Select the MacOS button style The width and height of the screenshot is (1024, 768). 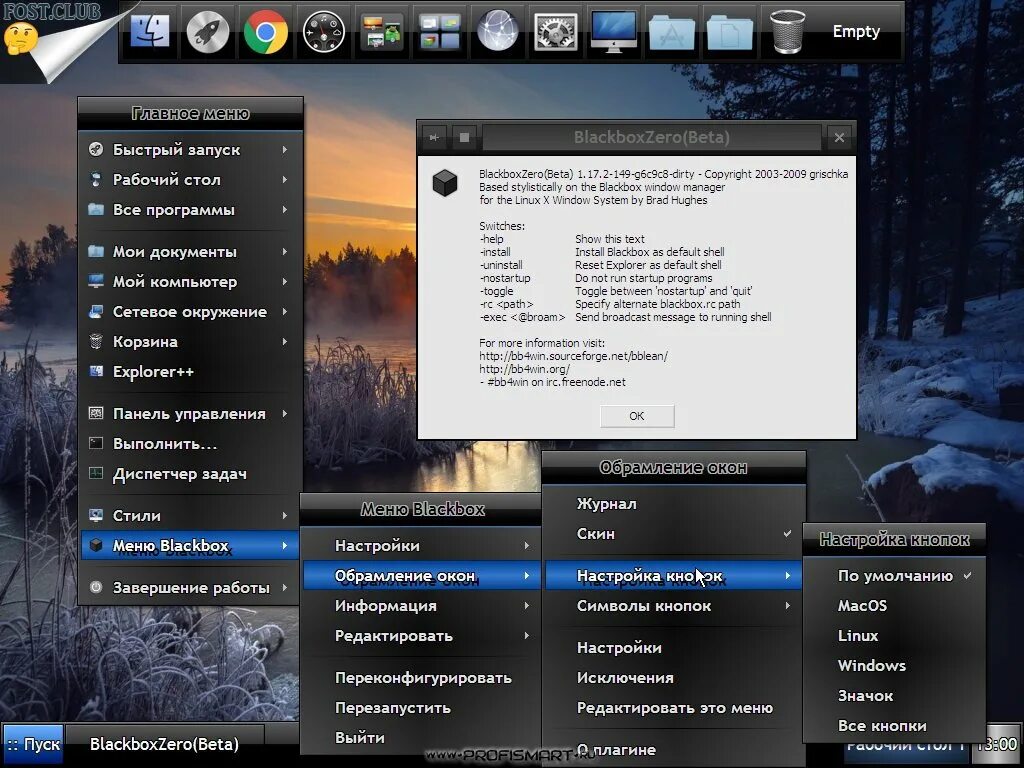(895, 605)
